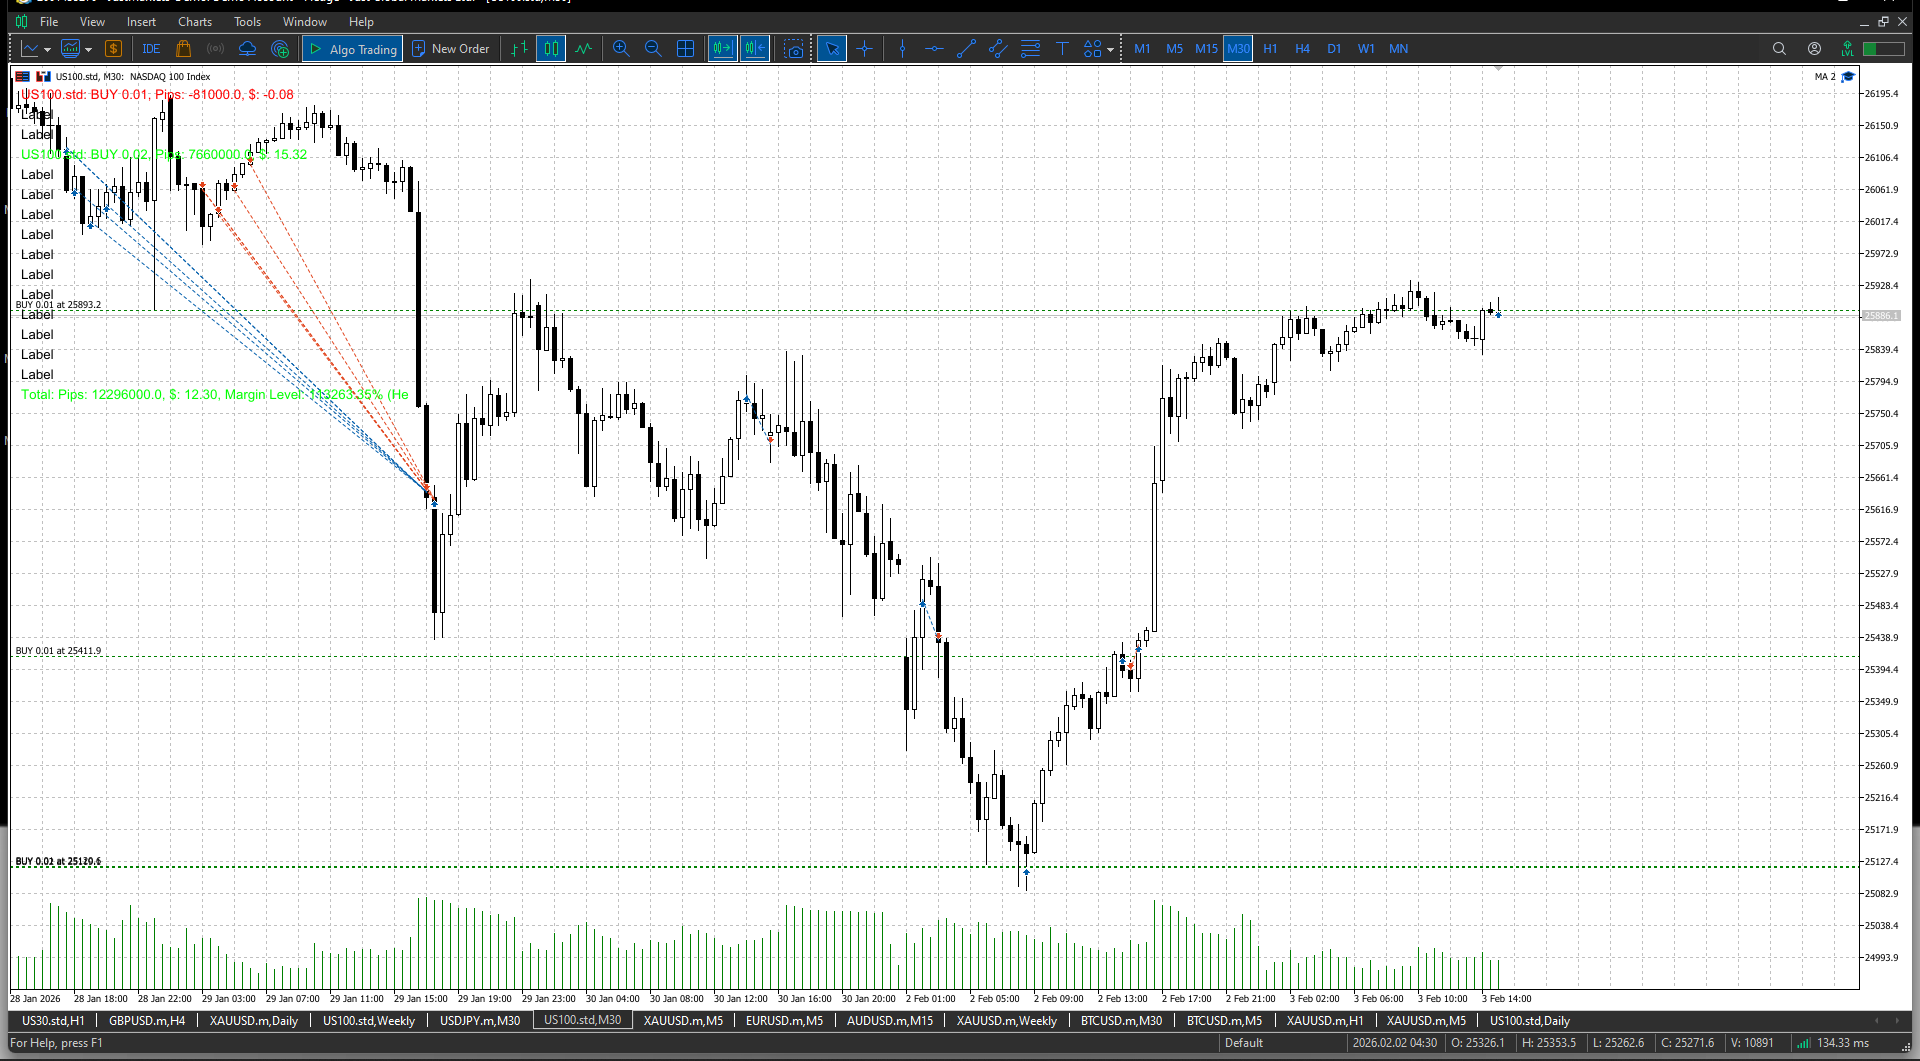Open the shopping bag Market icon
This screenshot has width=1920, height=1061.
pos(183,49)
